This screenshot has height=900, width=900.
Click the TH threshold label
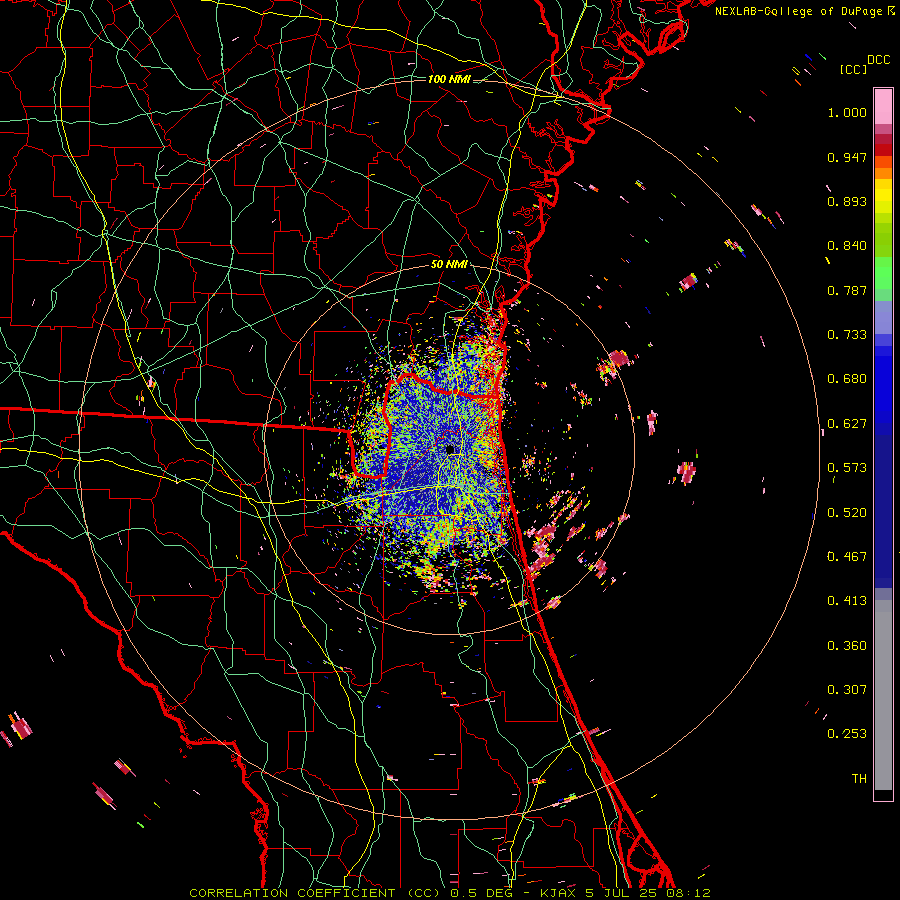click(859, 779)
